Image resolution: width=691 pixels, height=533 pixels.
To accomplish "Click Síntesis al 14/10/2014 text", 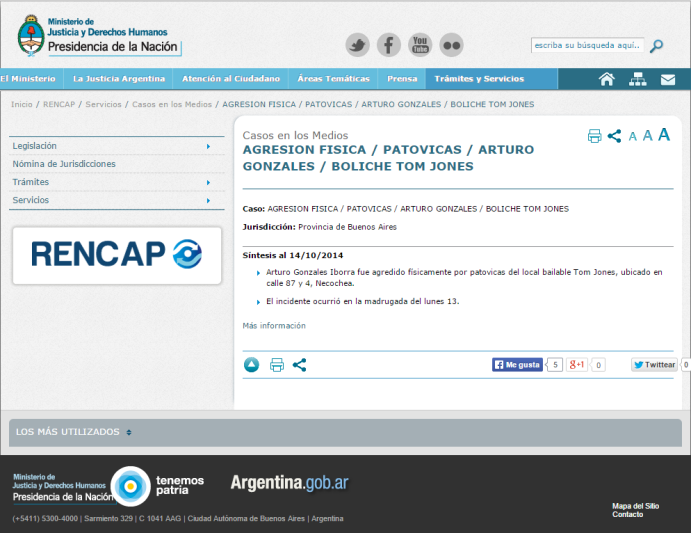I will [x=293, y=255].
